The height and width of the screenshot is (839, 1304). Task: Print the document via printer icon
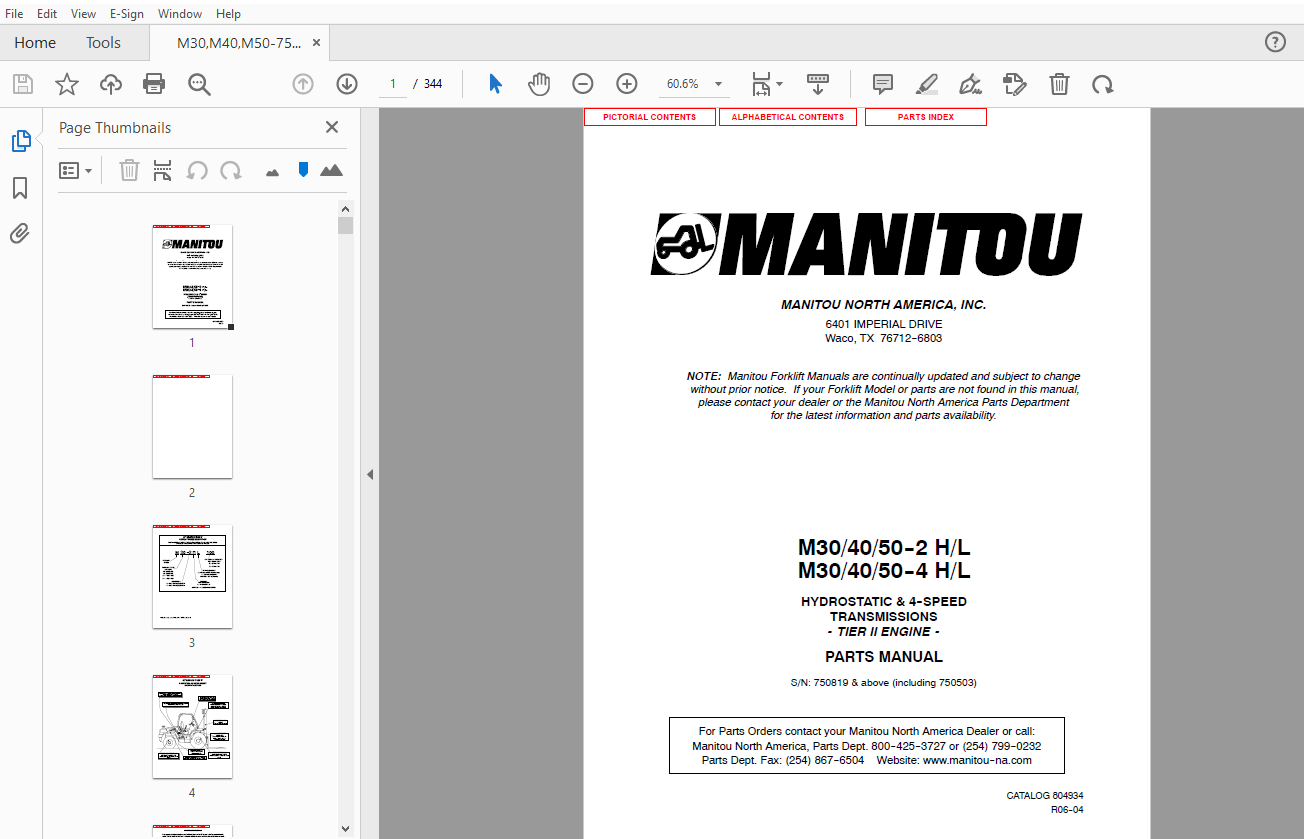[154, 84]
